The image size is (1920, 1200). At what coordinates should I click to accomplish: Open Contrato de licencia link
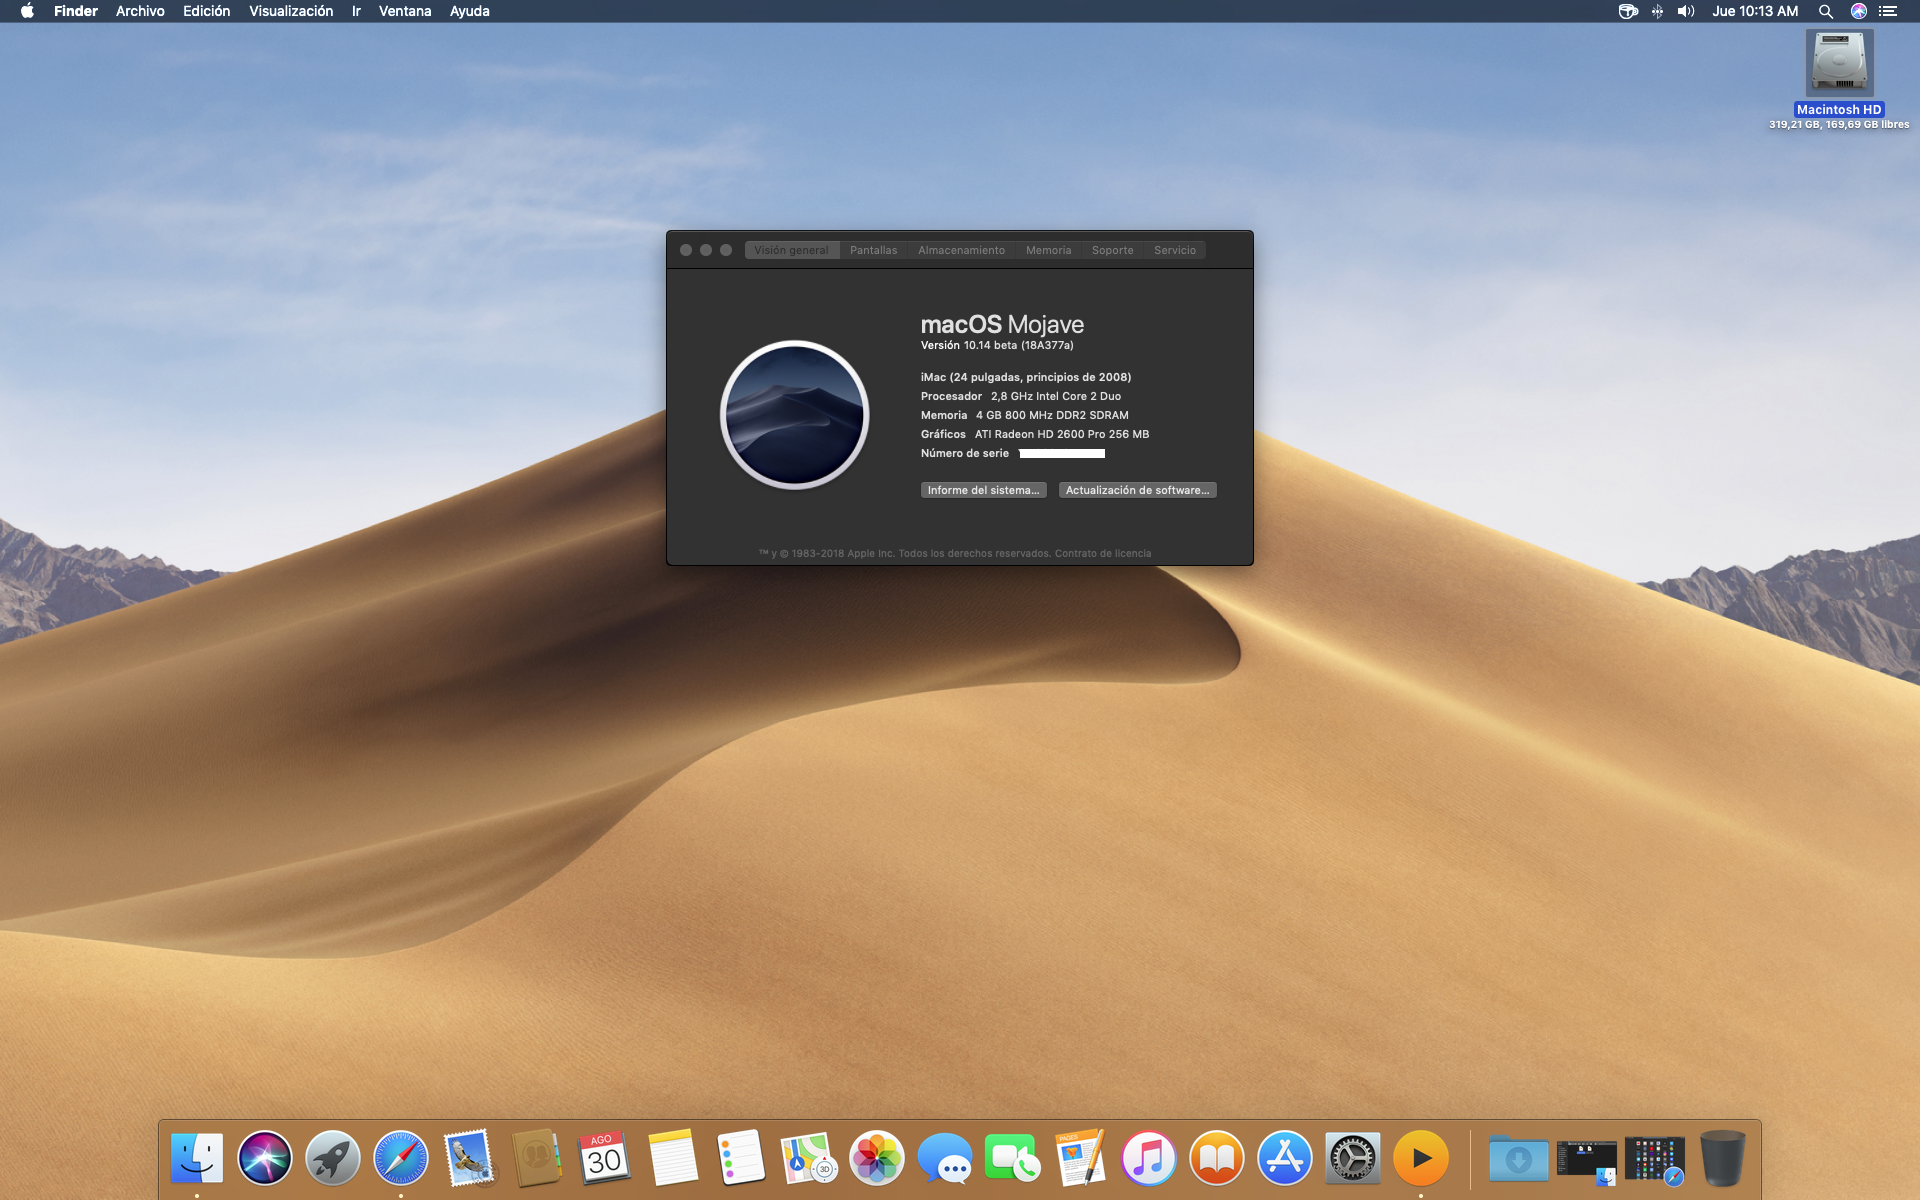click(x=1103, y=553)
